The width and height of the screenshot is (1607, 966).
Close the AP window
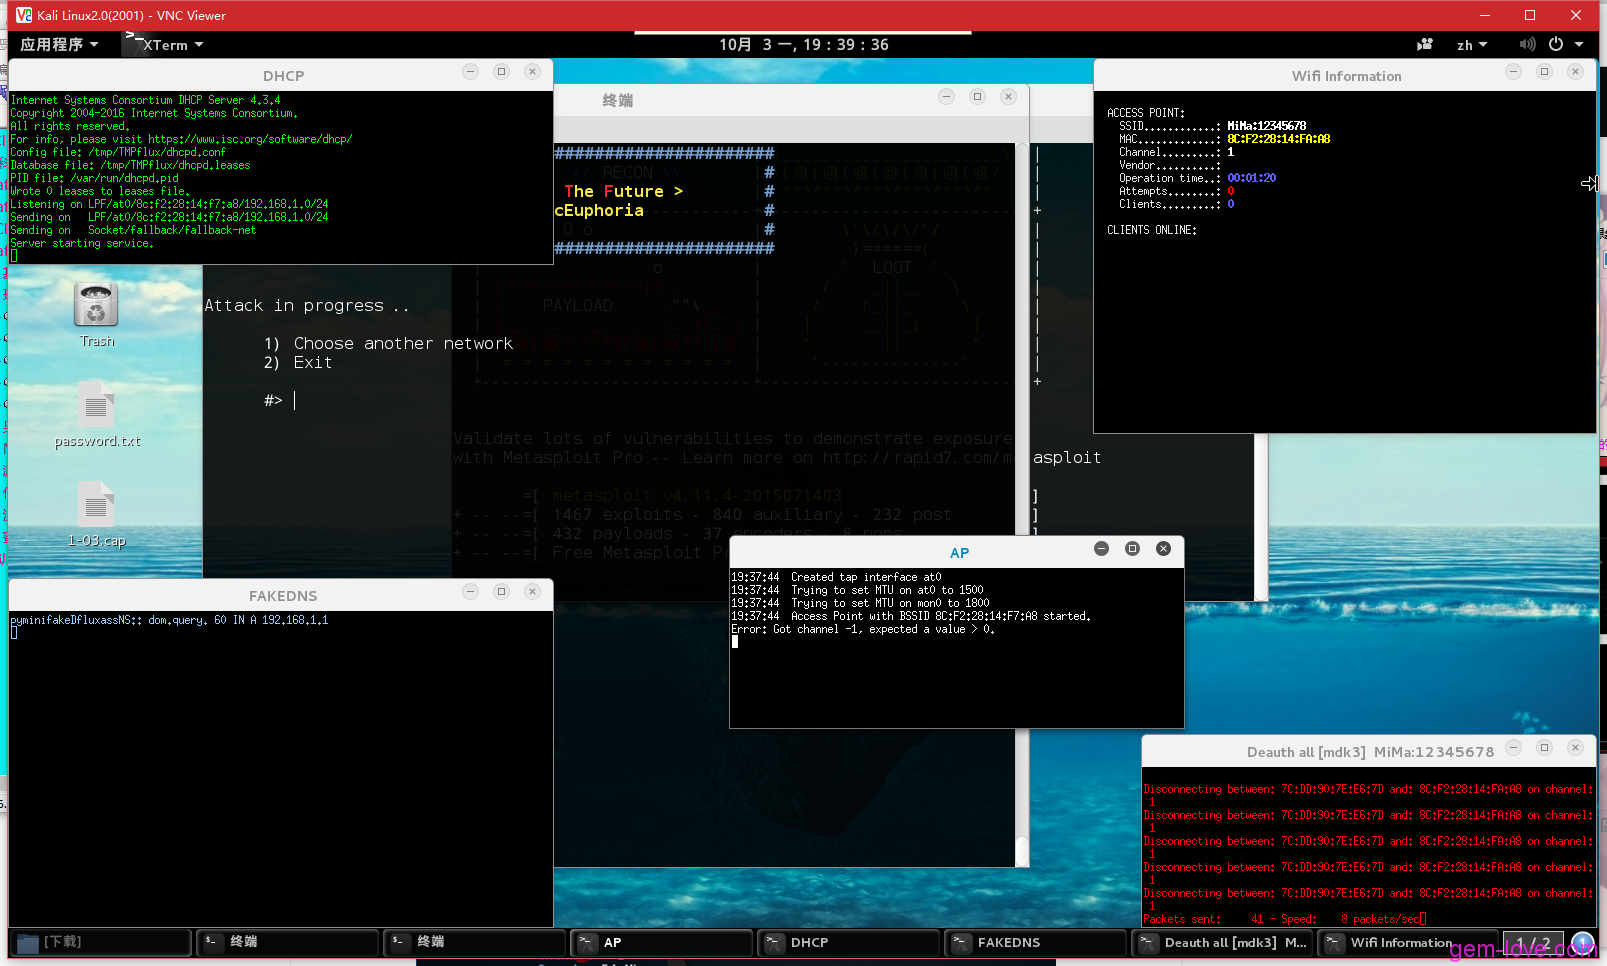tap(1163, 549)
